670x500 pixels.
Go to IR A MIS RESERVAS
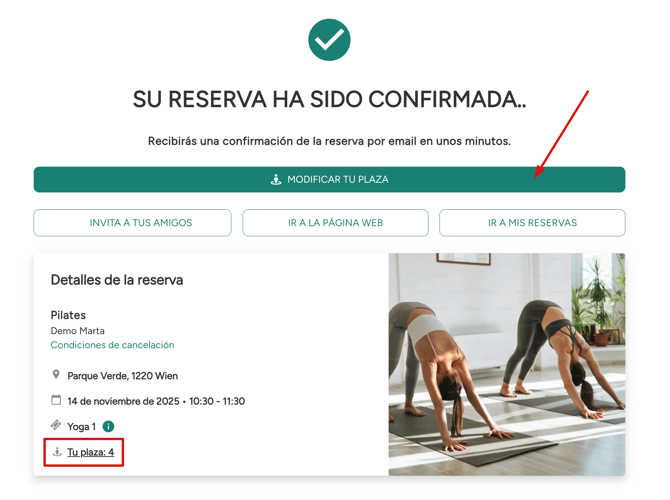coord(532,223)
